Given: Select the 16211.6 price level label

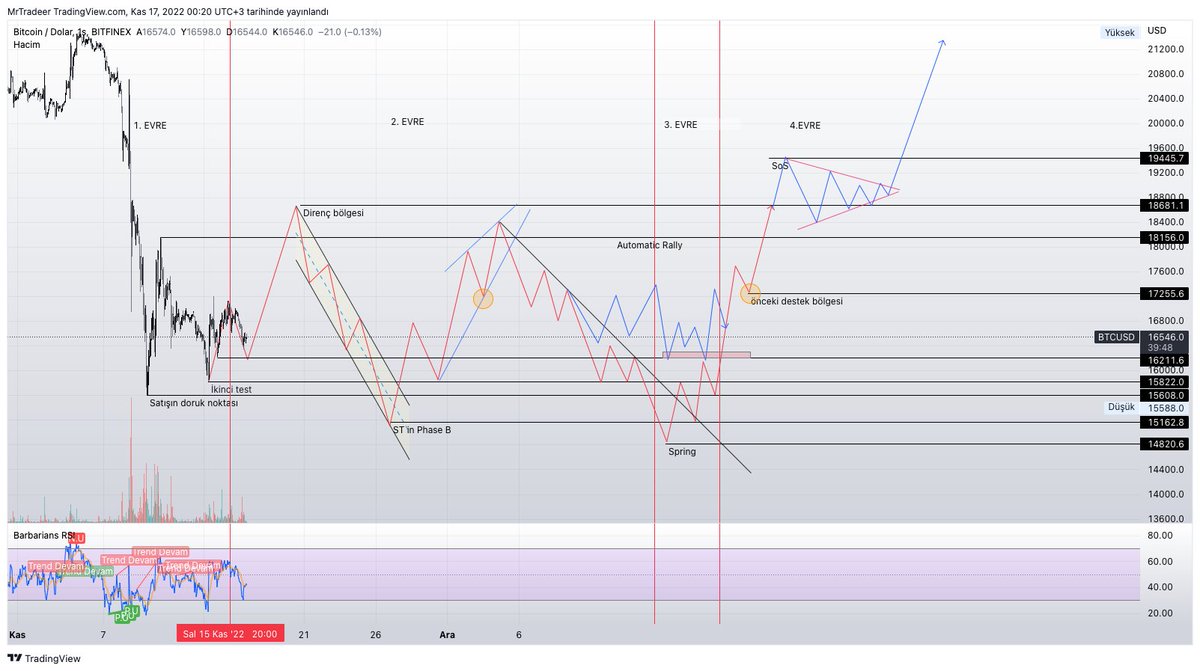Looking at the screenshot, I should point(1166,359).
